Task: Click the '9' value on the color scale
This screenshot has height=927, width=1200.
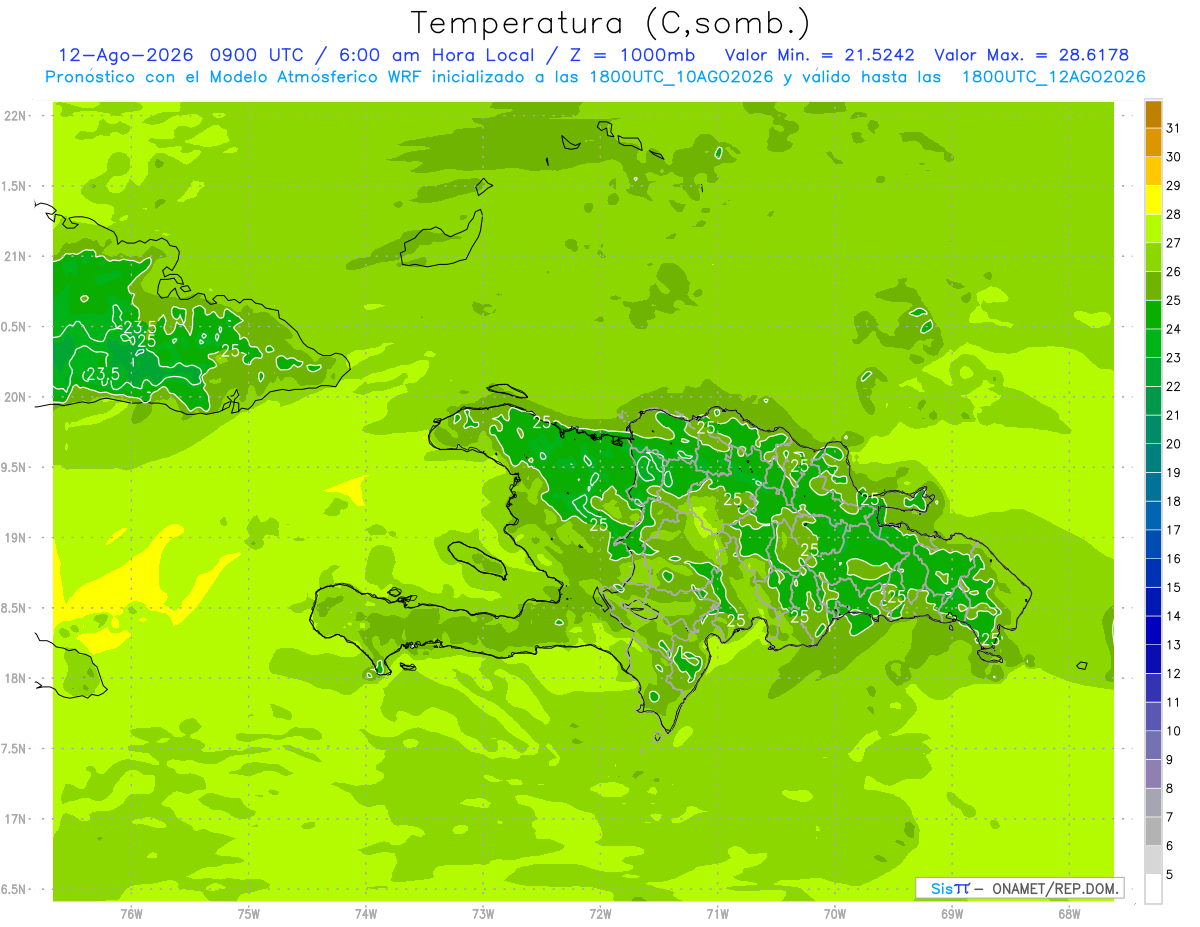Action: pos(1170,760)
